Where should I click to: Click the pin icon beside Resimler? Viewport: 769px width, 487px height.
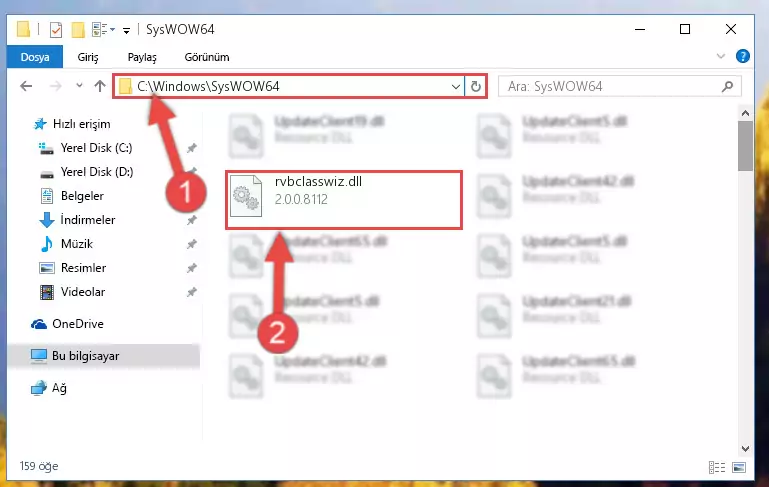pyautogui.click(x=192, y=268)
